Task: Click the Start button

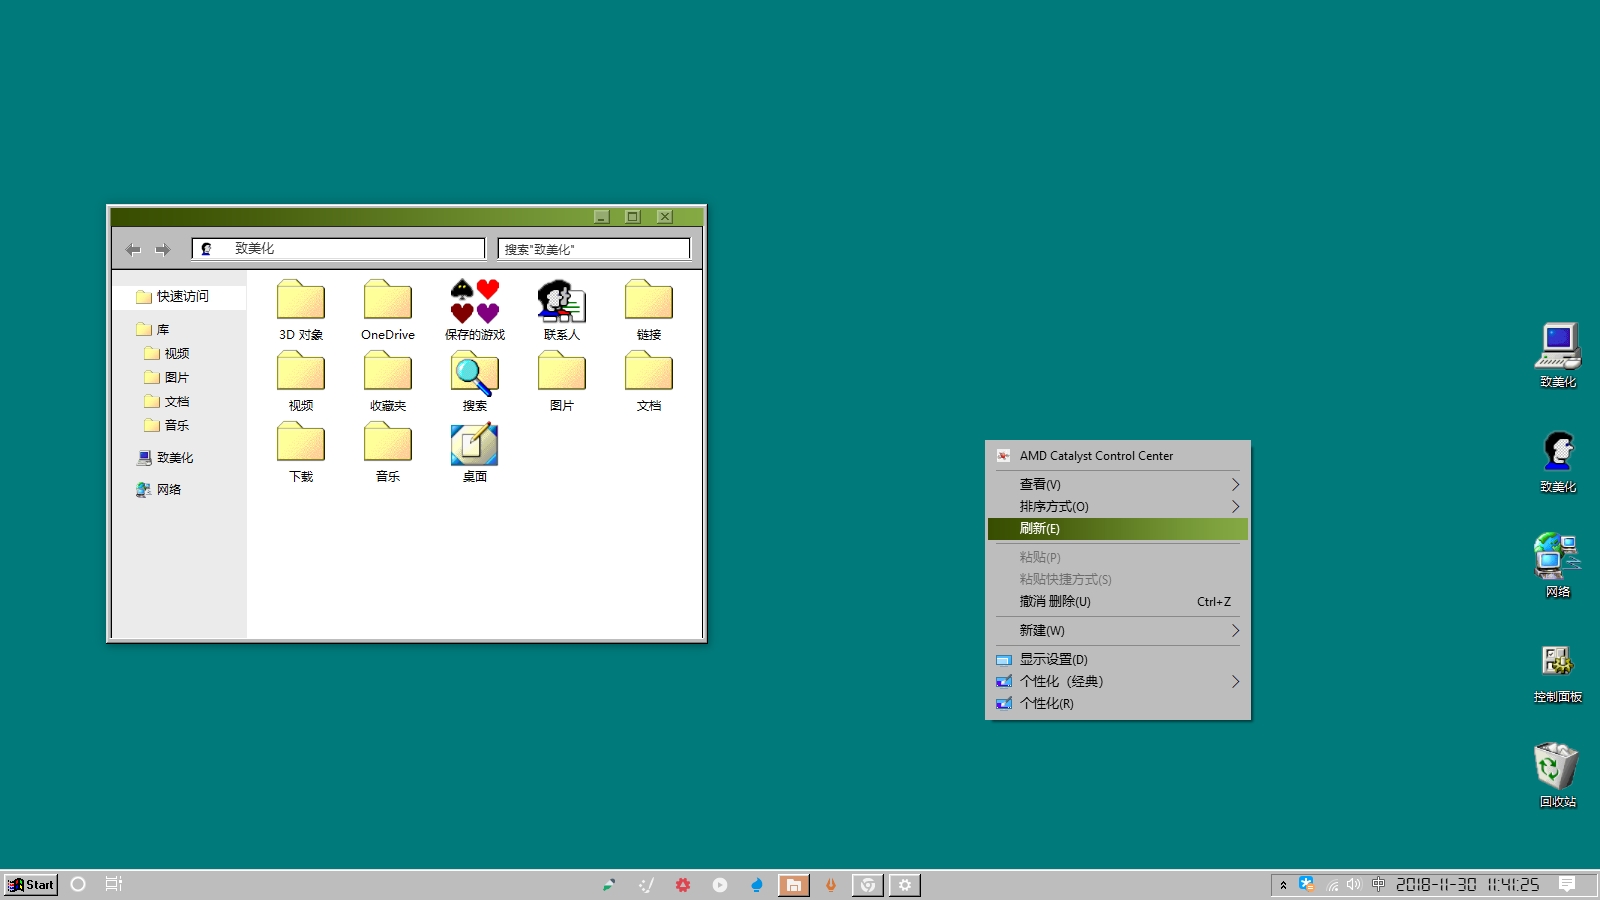Action: (31, 885)
